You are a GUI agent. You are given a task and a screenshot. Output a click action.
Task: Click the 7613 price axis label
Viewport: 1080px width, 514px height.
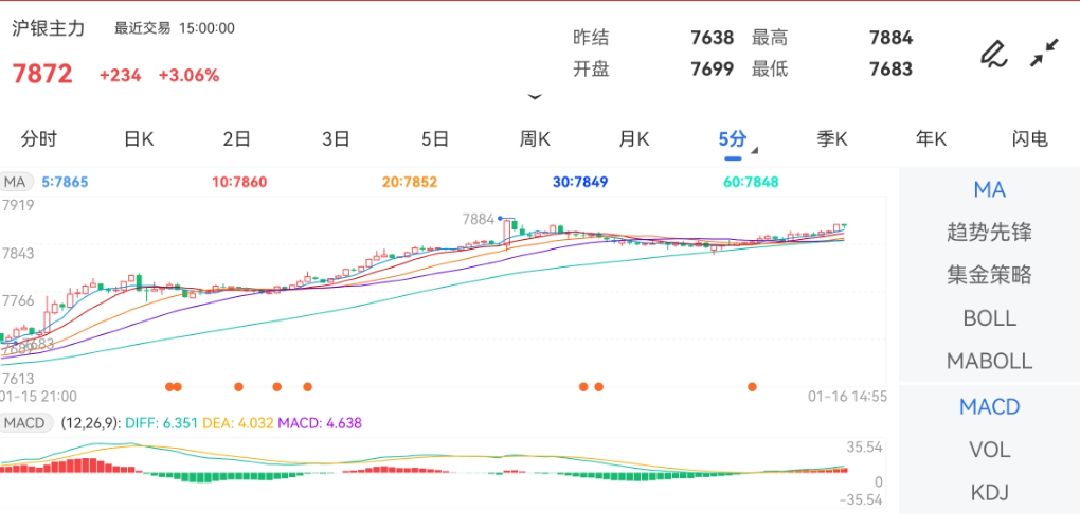(x=17, y=378)
